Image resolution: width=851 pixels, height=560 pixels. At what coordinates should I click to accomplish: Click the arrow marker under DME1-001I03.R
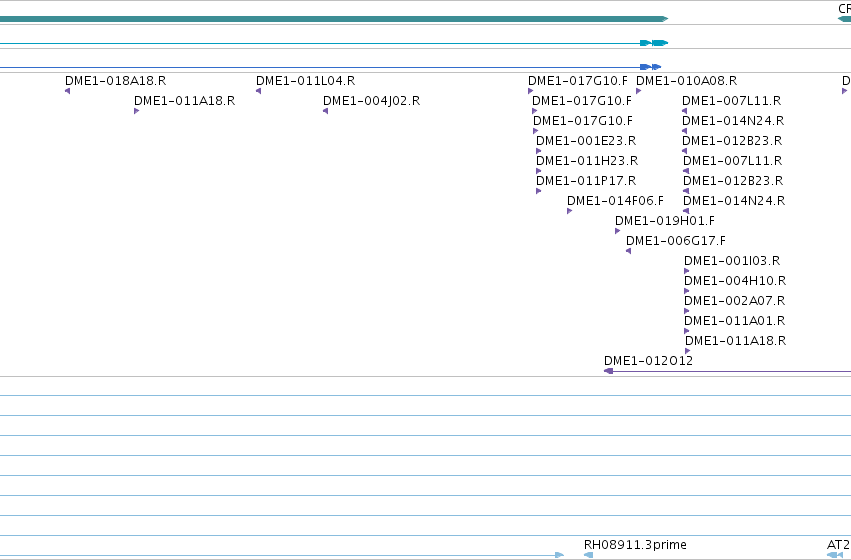pyautogui.click(x=687, y=271)
